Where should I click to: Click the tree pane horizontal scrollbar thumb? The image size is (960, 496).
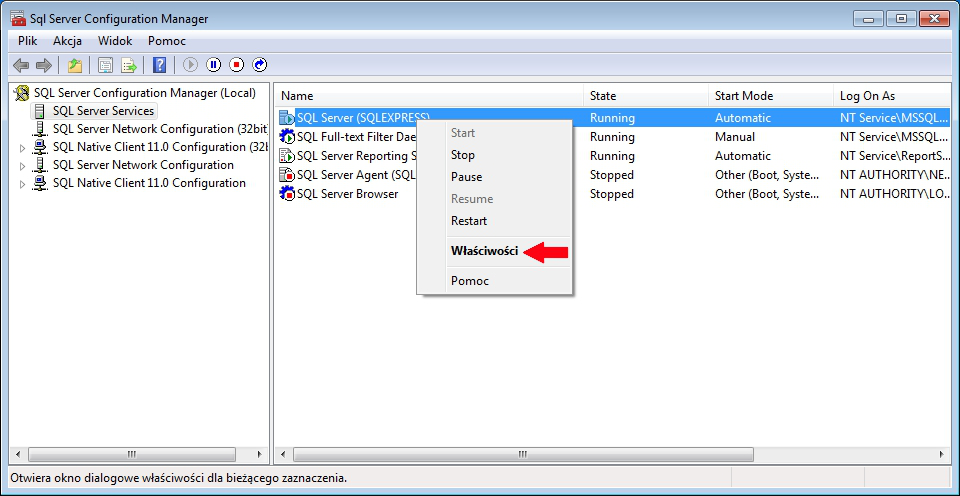click(132, 454)
